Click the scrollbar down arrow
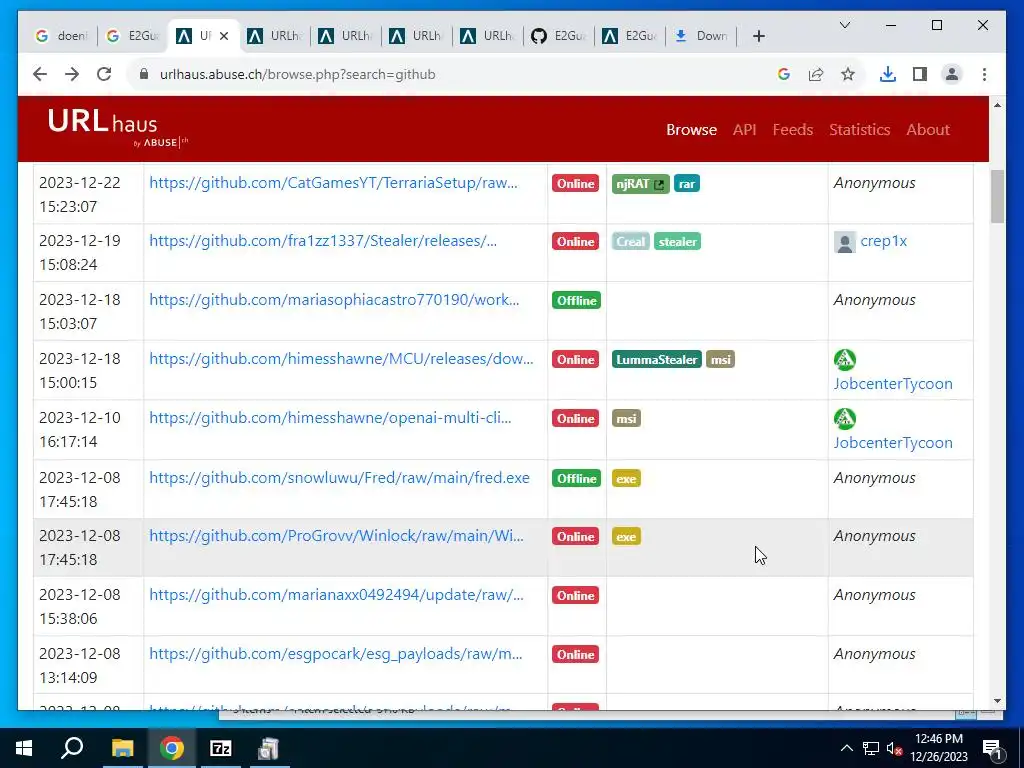The width and height of the screenshot is (1024, 768). pos(997,701)
